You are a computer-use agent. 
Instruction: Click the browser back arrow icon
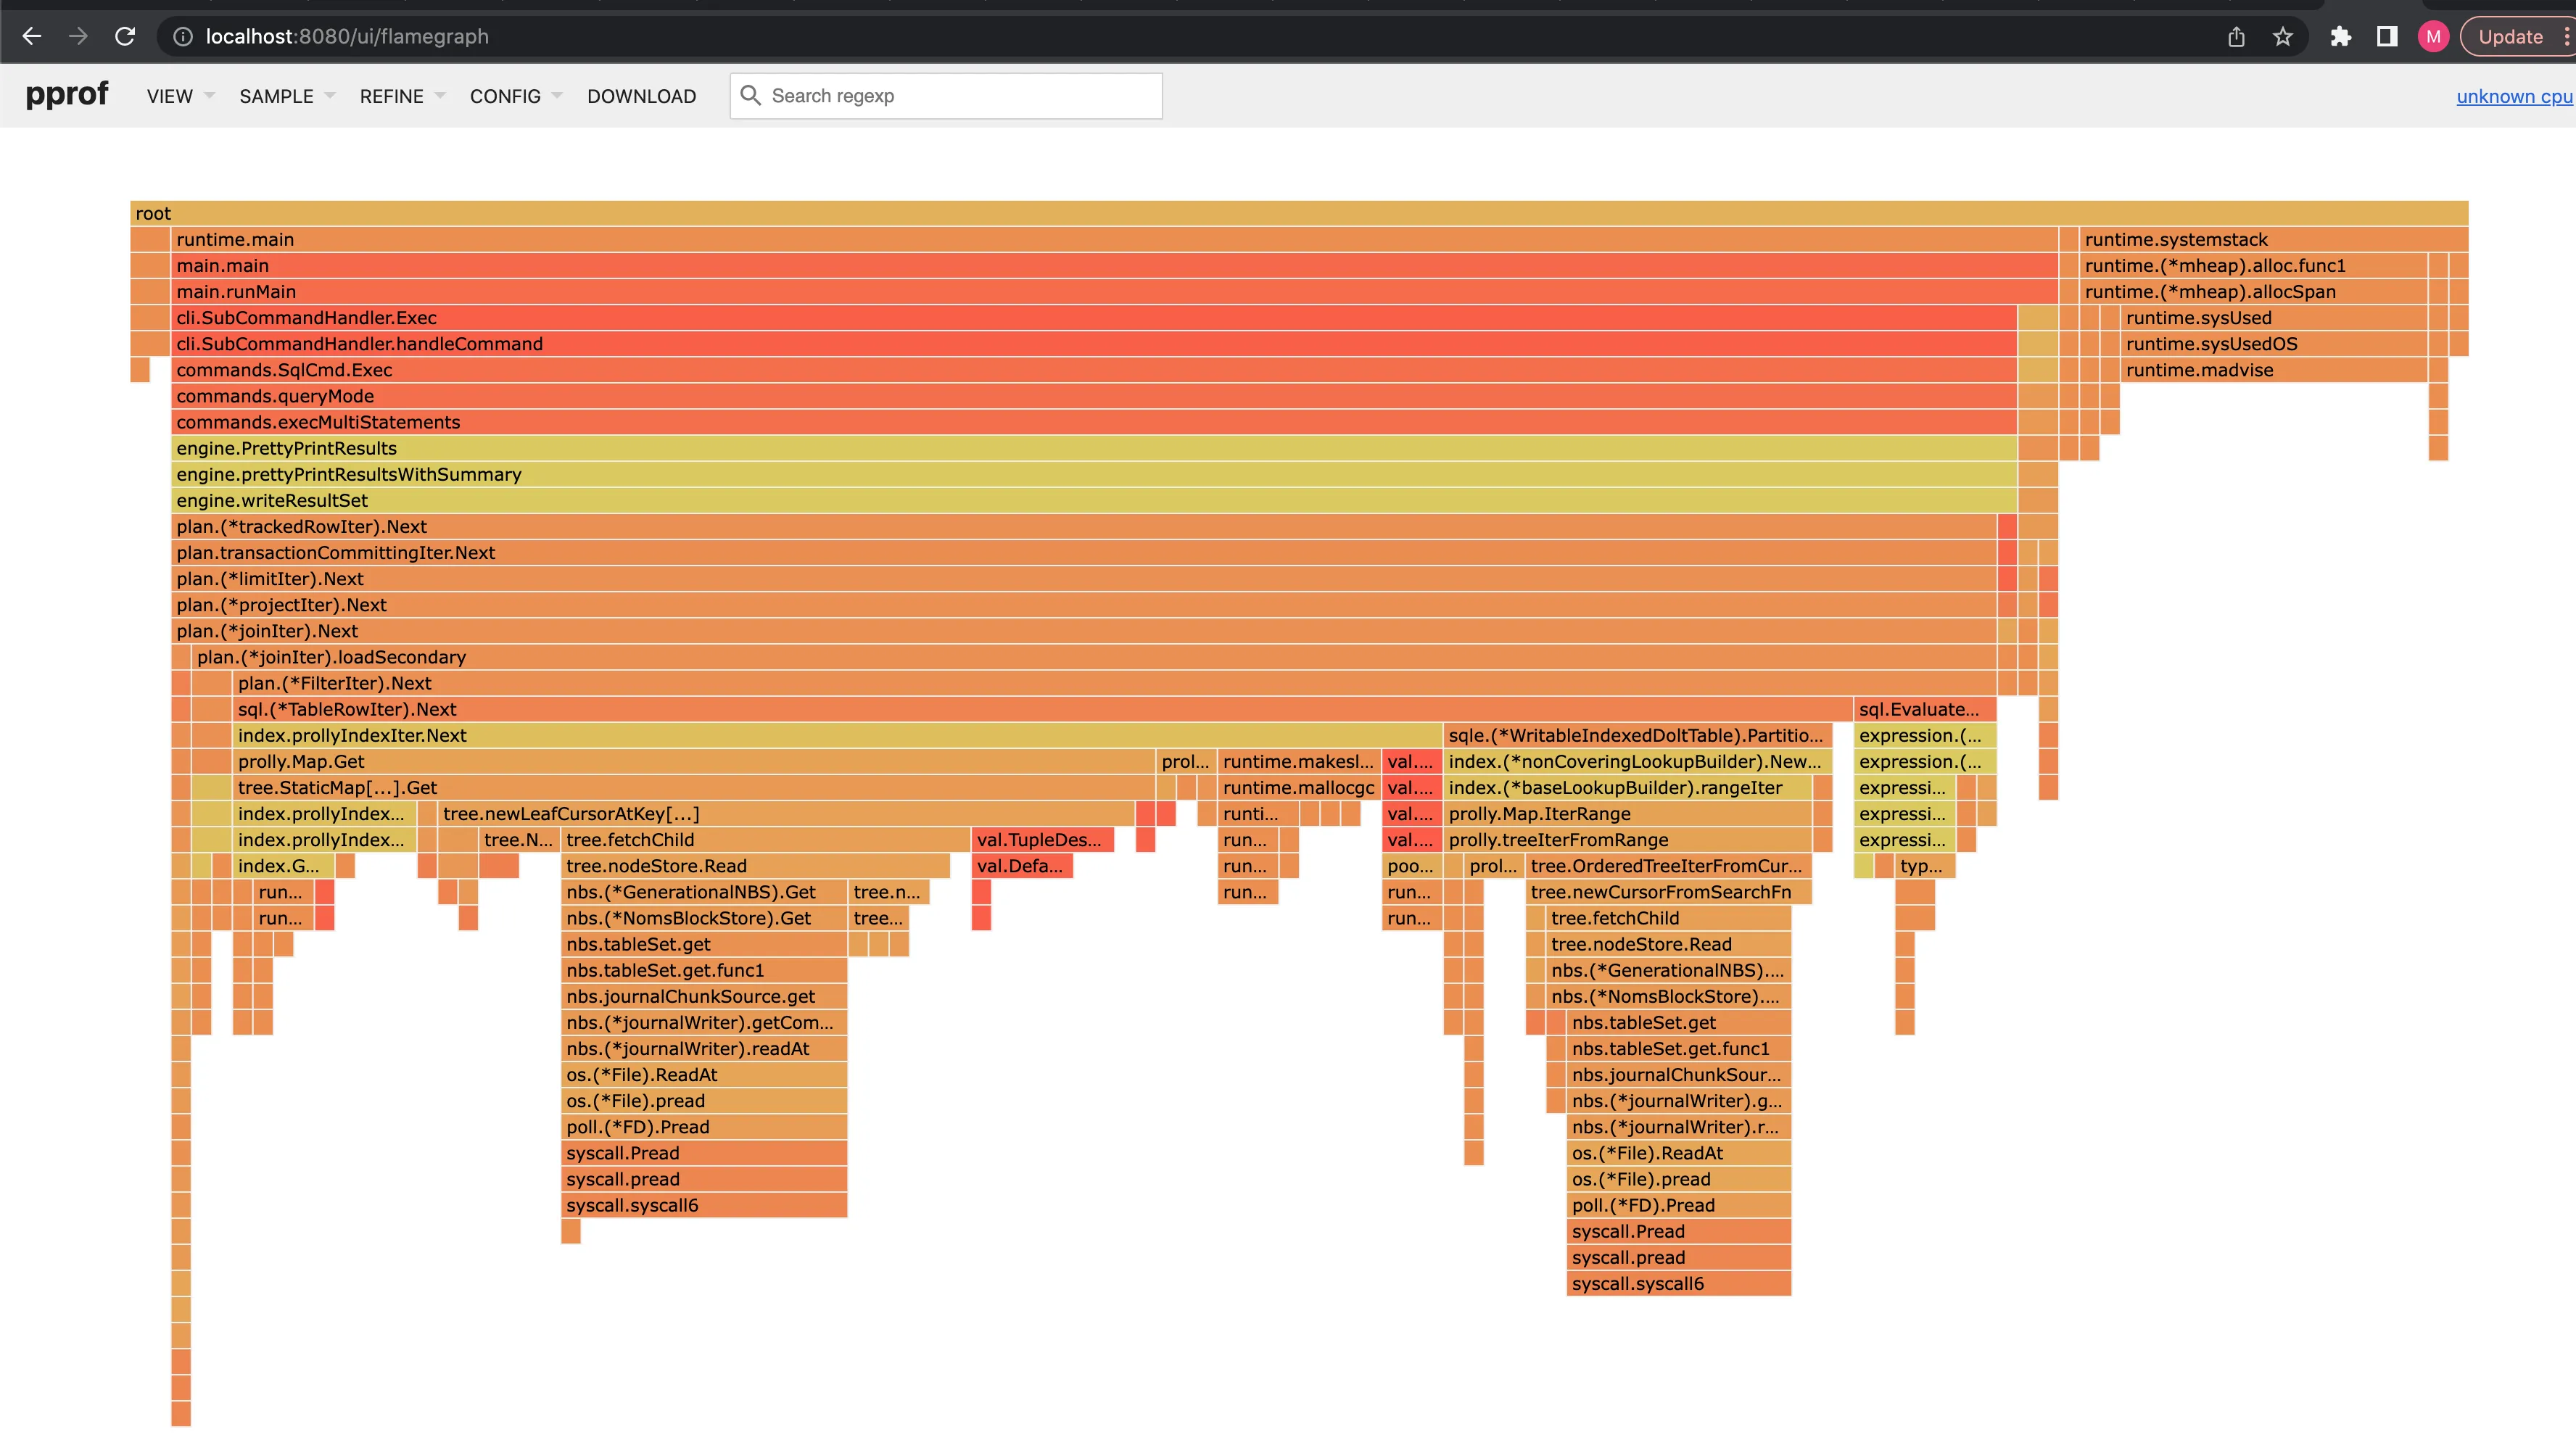tap(32, 37)
